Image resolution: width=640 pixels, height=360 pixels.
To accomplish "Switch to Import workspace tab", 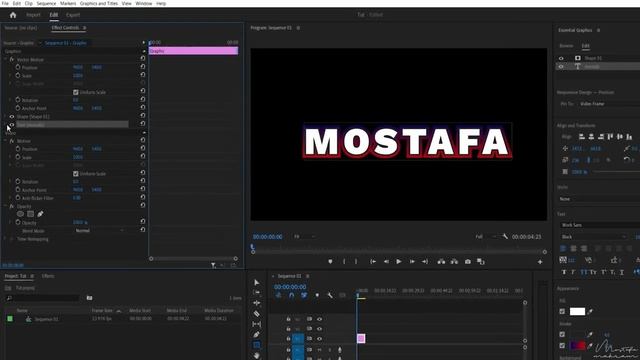I will (33, 15).
